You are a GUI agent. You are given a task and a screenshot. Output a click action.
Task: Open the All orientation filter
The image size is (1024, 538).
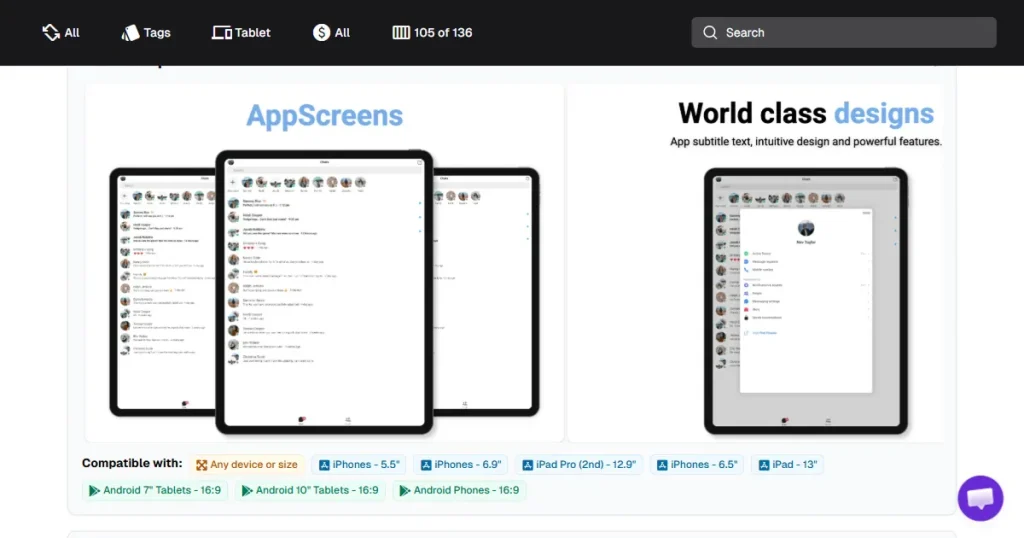tap(61, 33)
